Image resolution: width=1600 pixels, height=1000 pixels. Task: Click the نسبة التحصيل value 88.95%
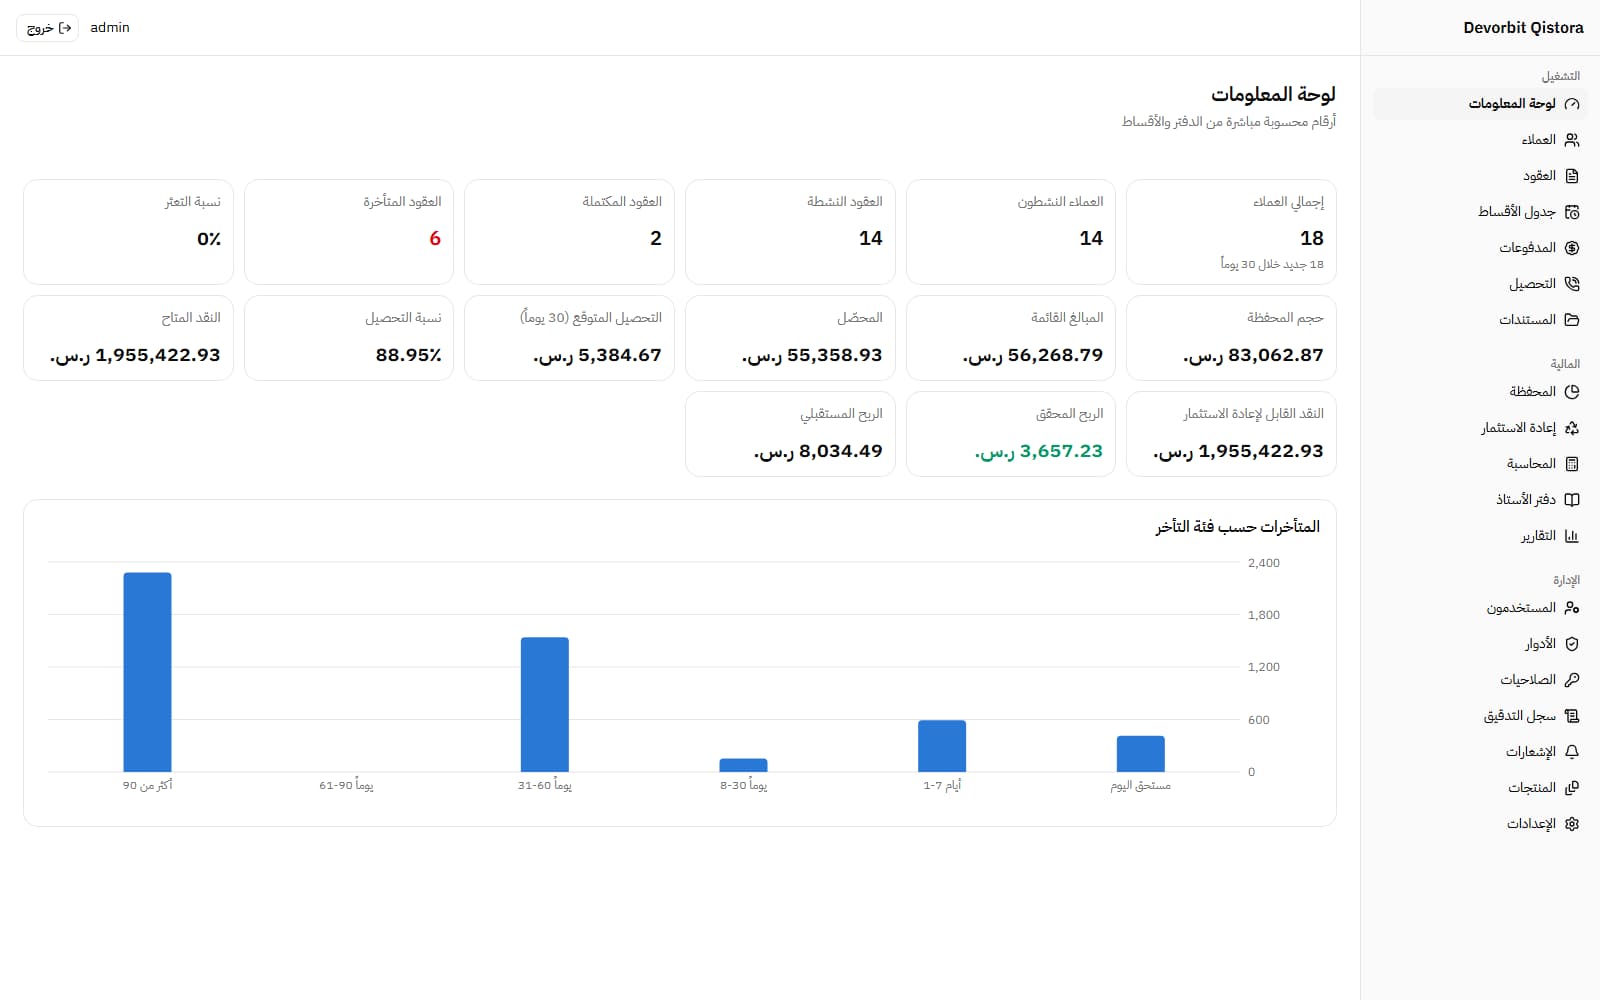point(408,355)
